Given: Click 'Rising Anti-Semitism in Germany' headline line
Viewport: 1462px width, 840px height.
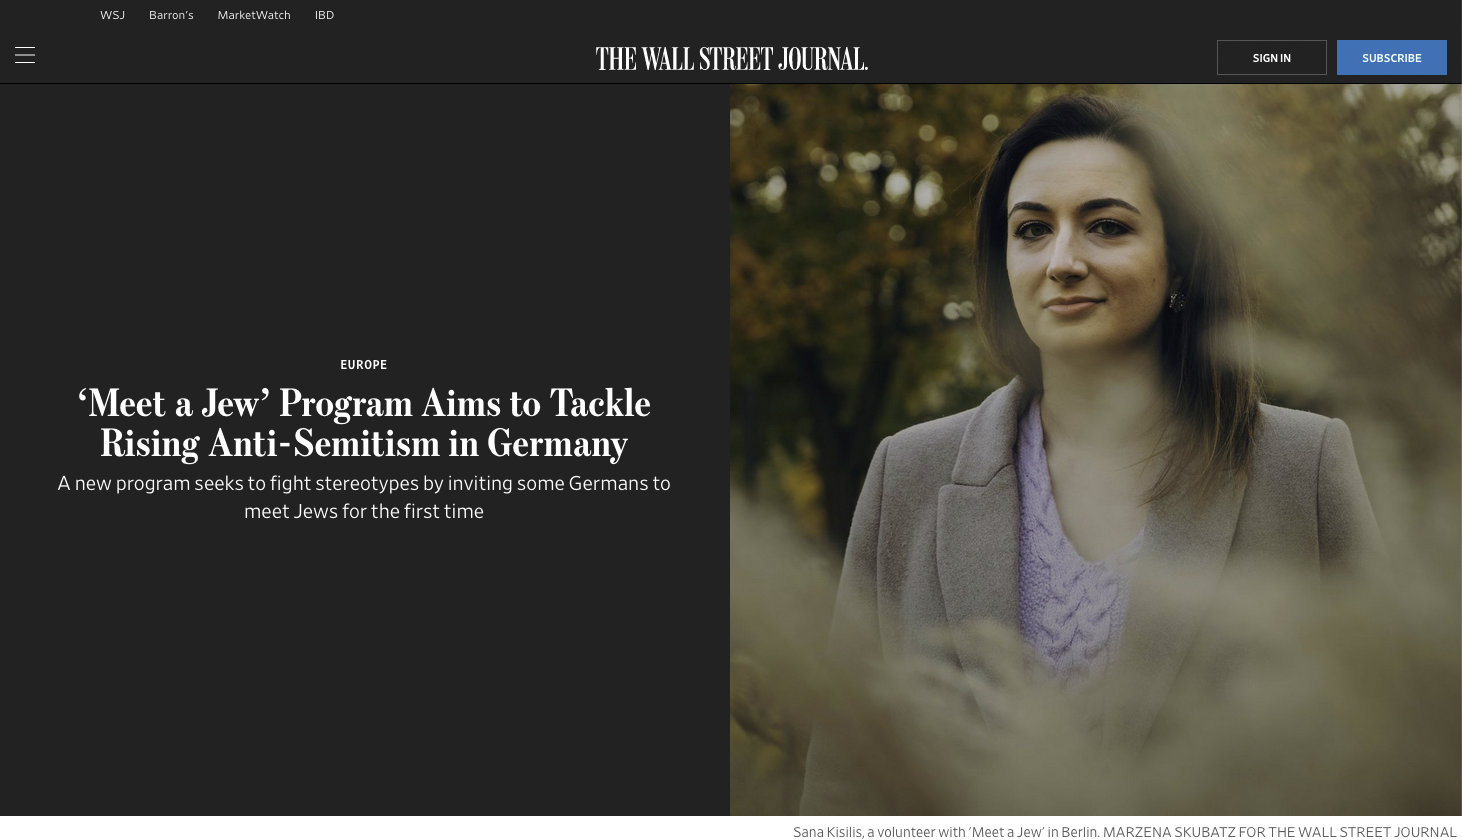Looking at the screenshot, I should tap(364, 443).
